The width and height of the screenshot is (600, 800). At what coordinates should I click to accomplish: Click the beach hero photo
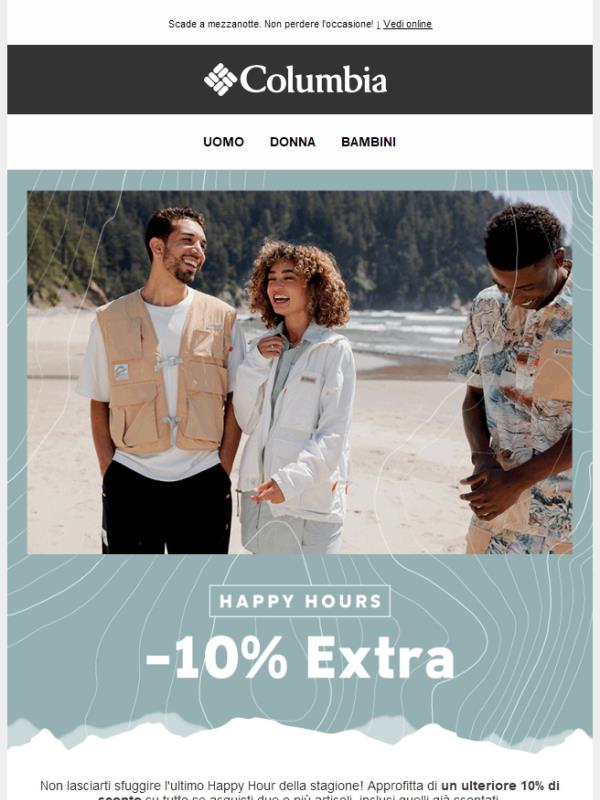tap(300, 372)
